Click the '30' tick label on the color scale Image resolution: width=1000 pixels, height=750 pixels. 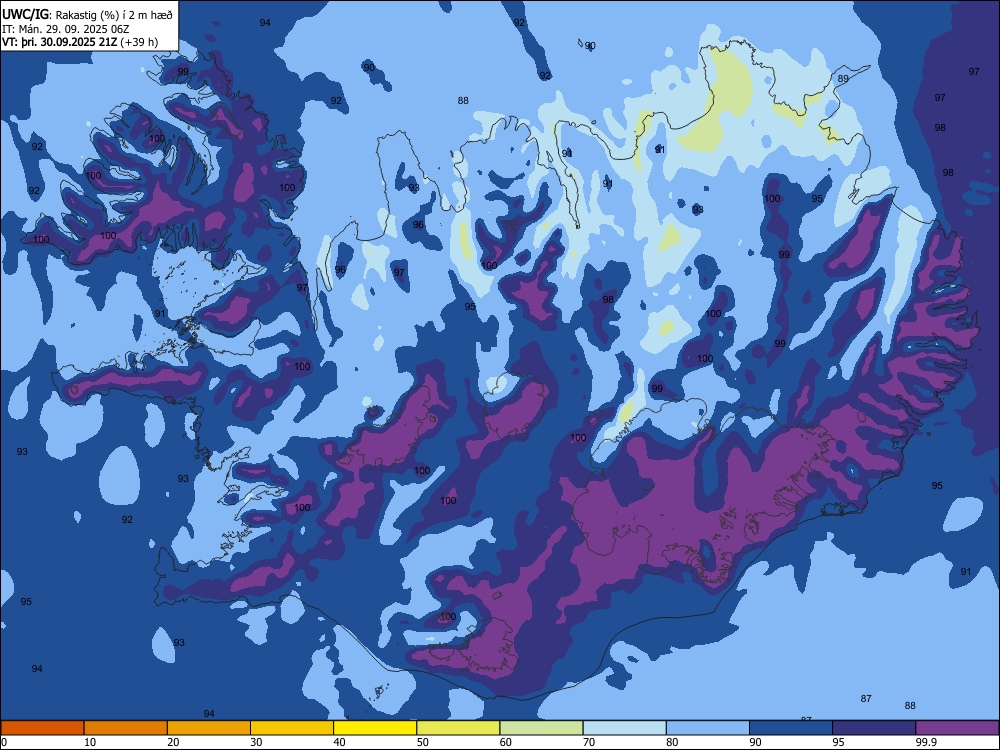[x=256, y=742]
